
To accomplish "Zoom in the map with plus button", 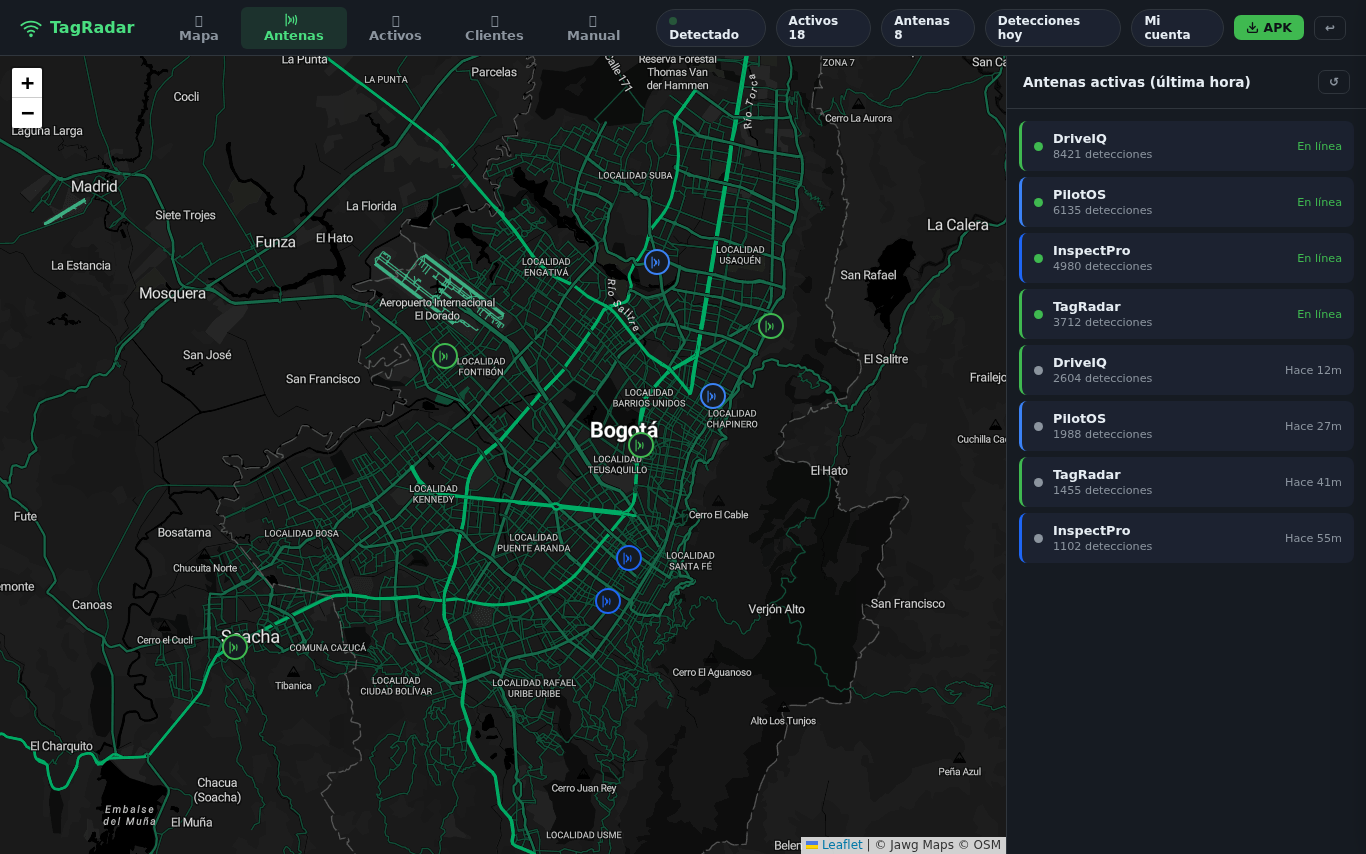I will click(27, 83).
